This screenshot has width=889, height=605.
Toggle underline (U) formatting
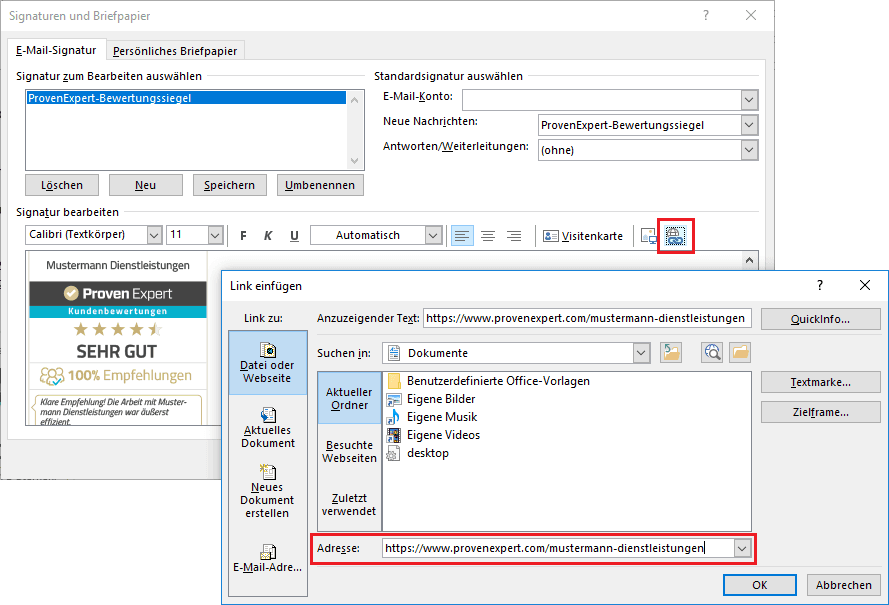coord(294,236)
